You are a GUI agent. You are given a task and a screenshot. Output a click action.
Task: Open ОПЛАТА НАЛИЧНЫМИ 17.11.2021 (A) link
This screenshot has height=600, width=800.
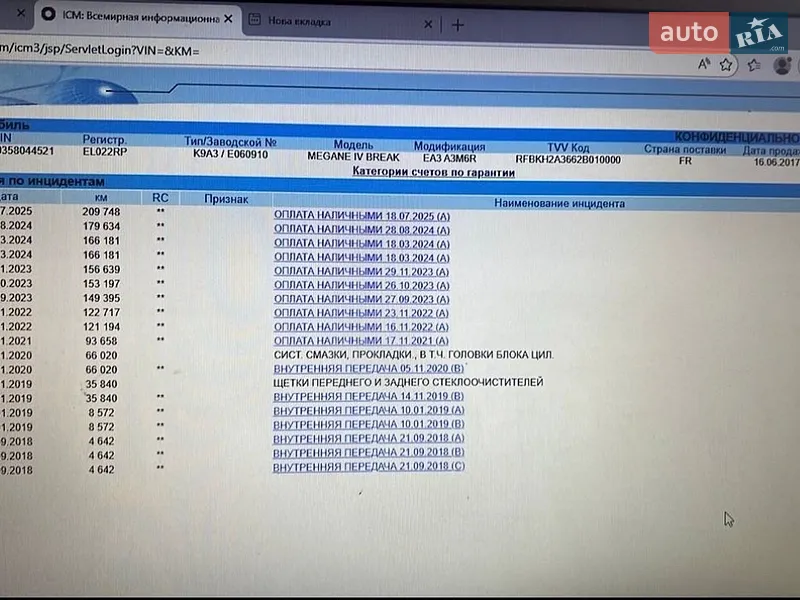(x=361, y=340)
